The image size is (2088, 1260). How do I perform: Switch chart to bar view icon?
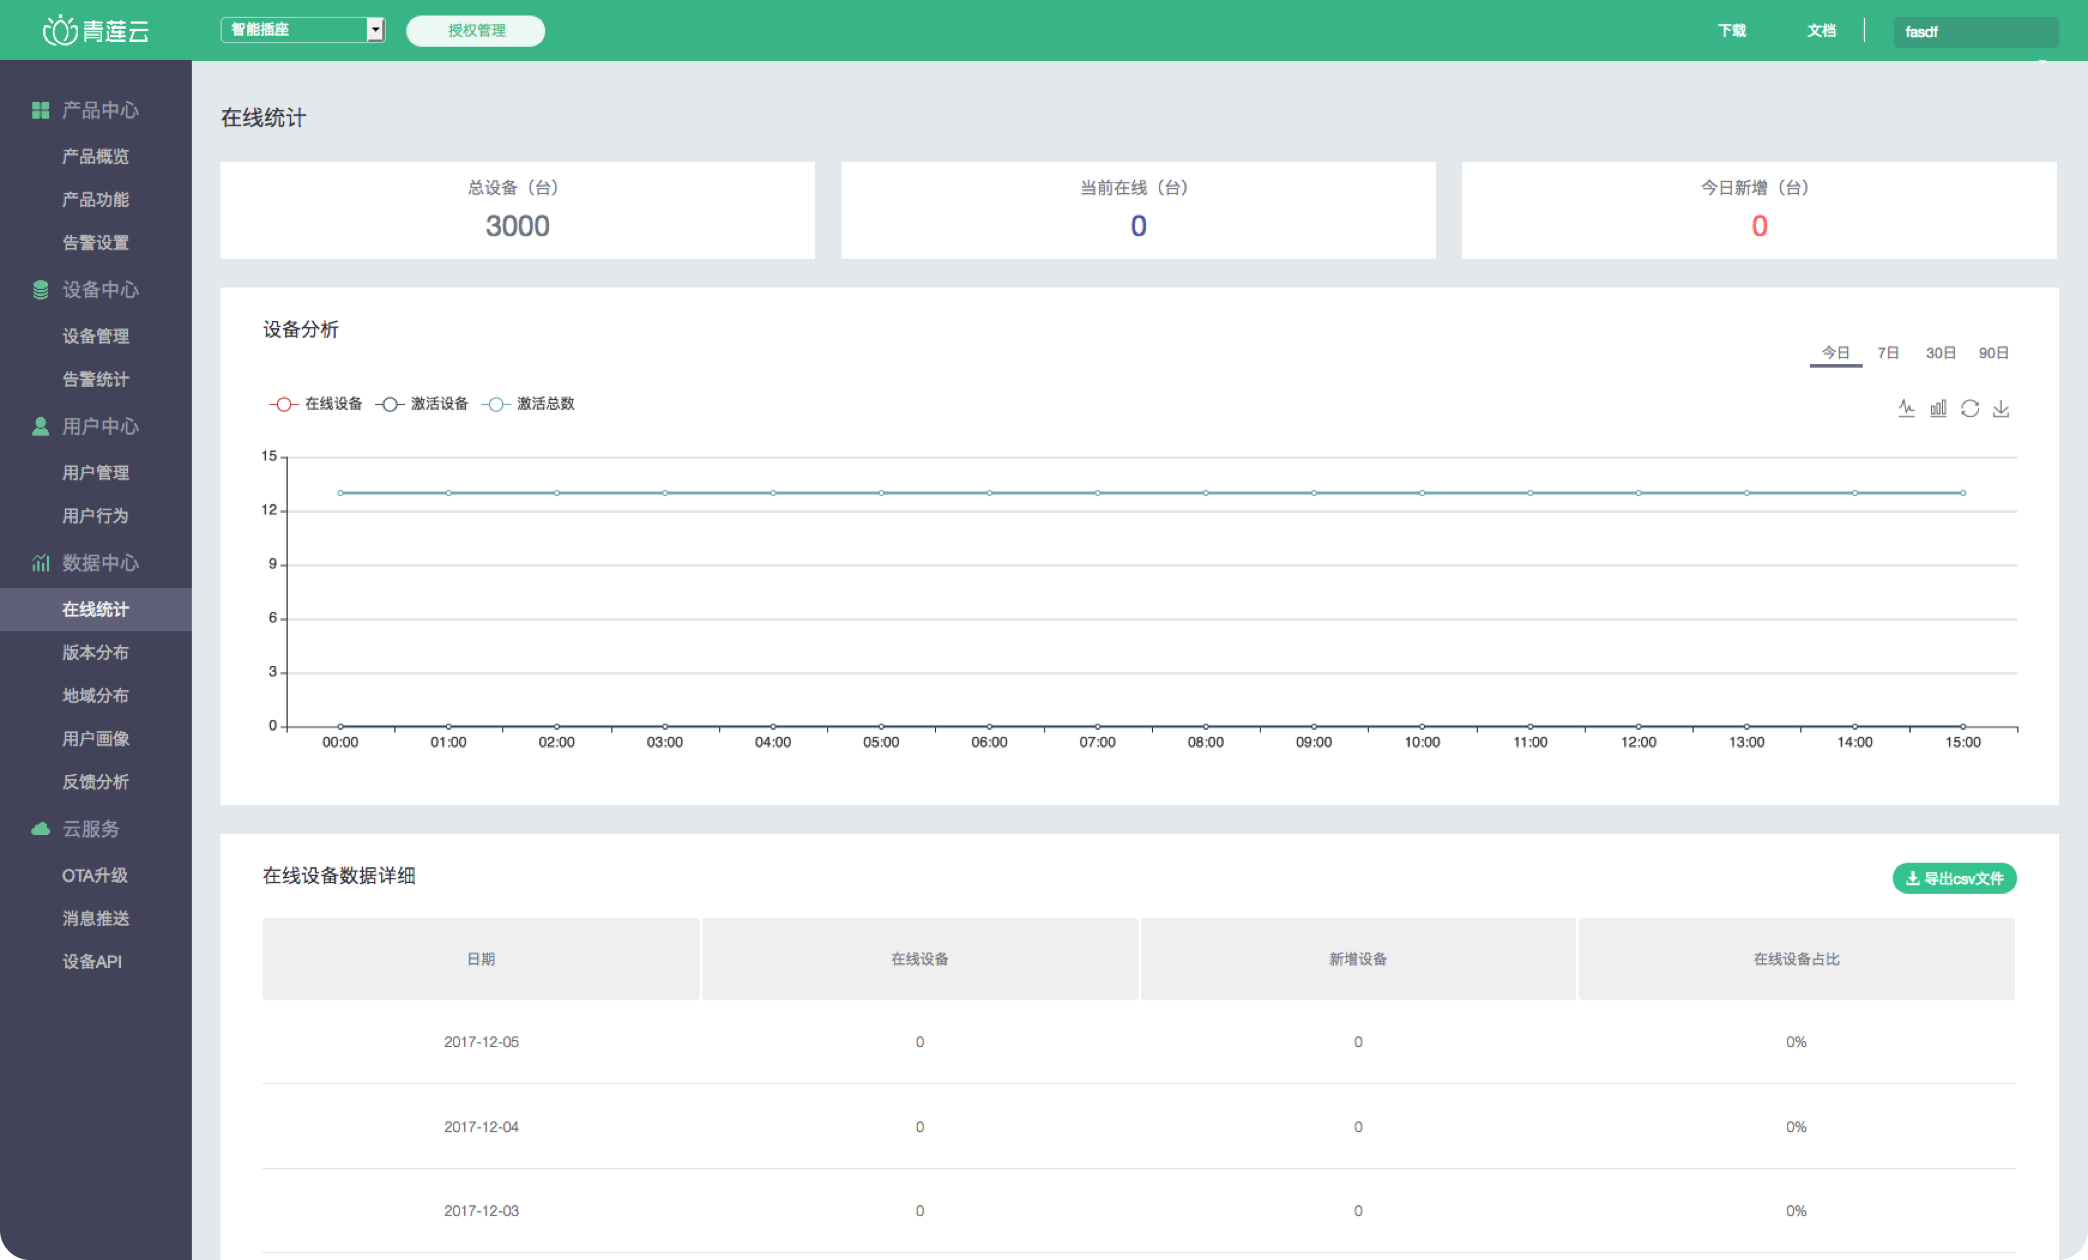(x=1938, y=408)
